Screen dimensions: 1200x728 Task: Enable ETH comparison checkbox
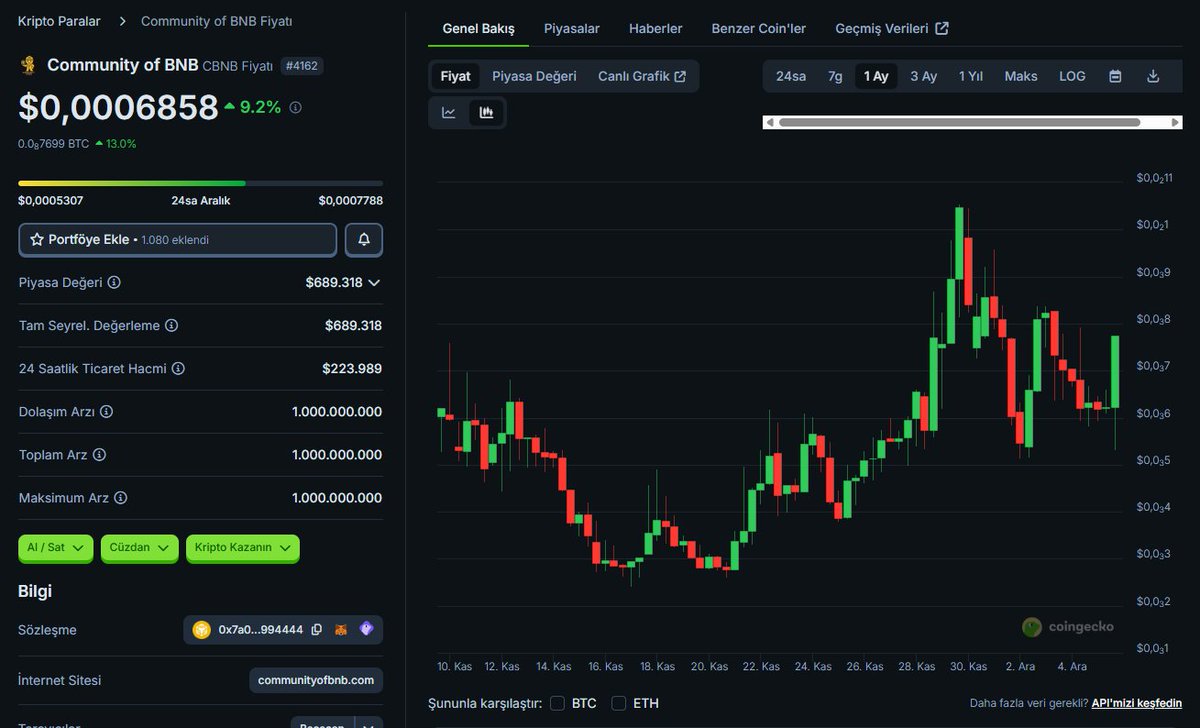pyautogui.click(x=619, y=703)
